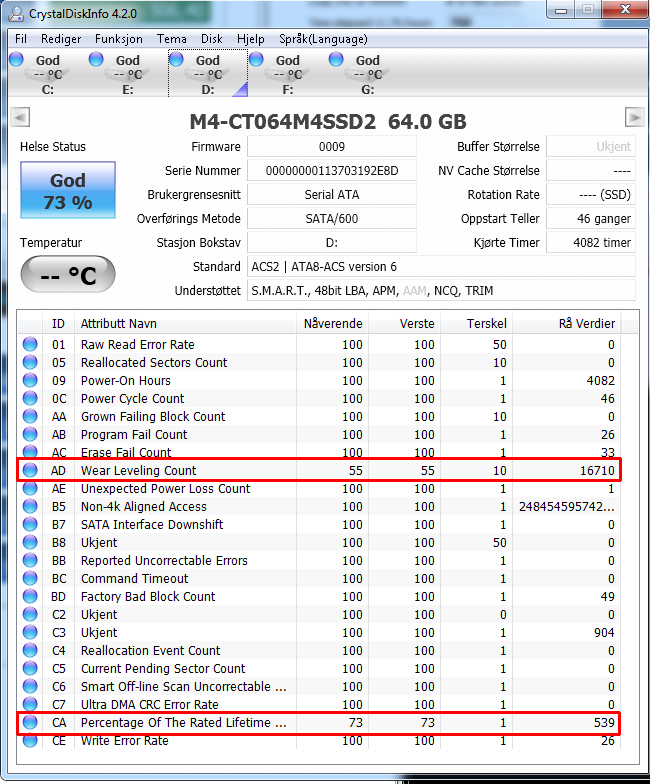Click status orb for Reallocation Event Count
The width and height of the screenshot is (650, 784).
pyautogui.click(x=30, y=650)
